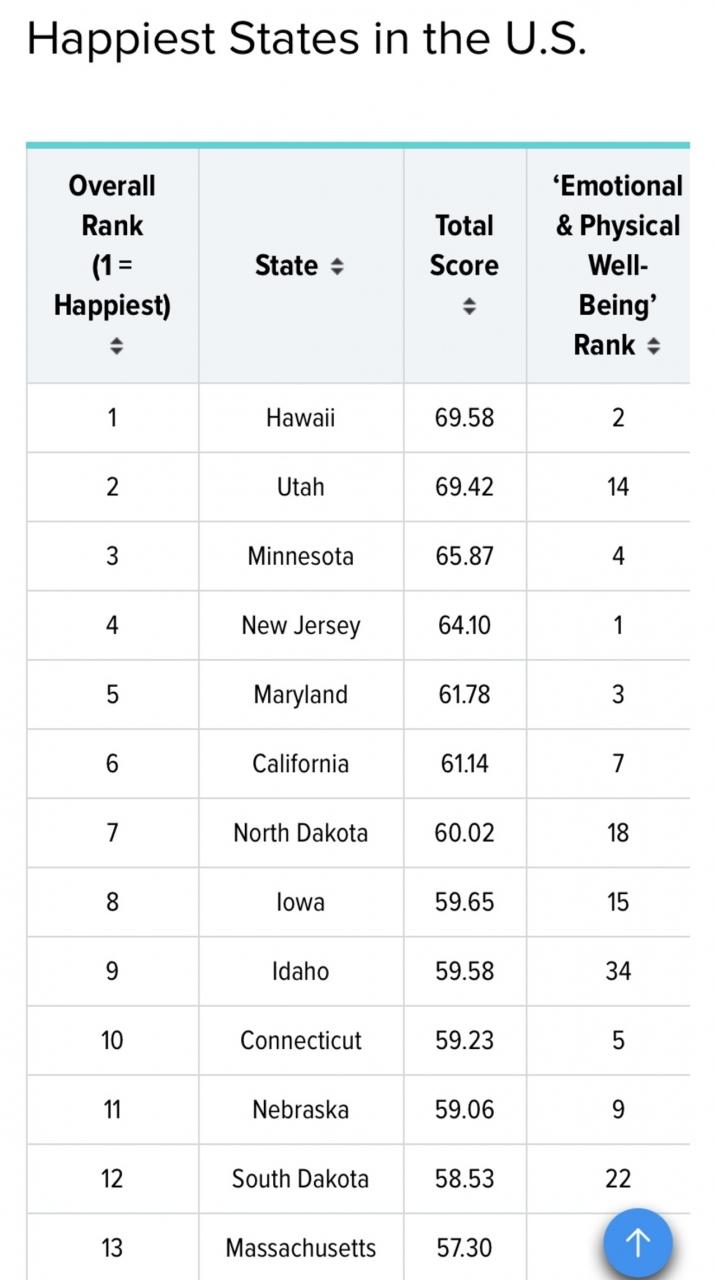
Task: Click the State column header text
Action: point(286,266)
